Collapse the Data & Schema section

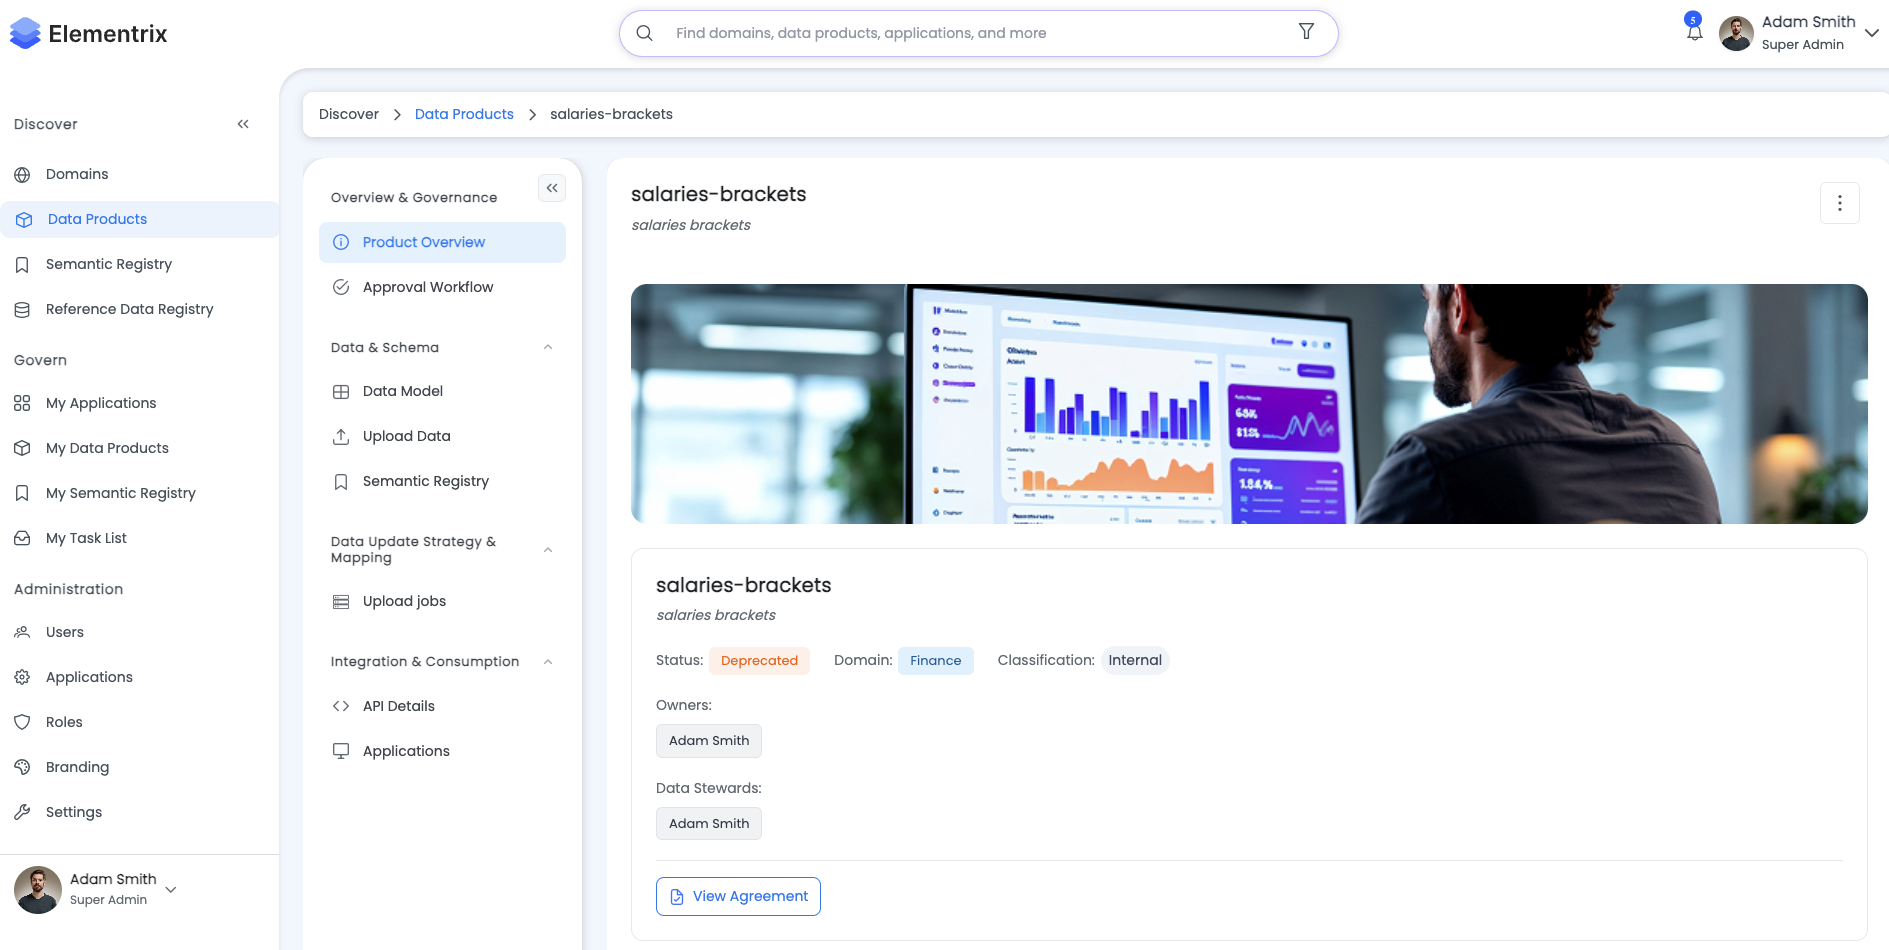click(x=547, y=348)
